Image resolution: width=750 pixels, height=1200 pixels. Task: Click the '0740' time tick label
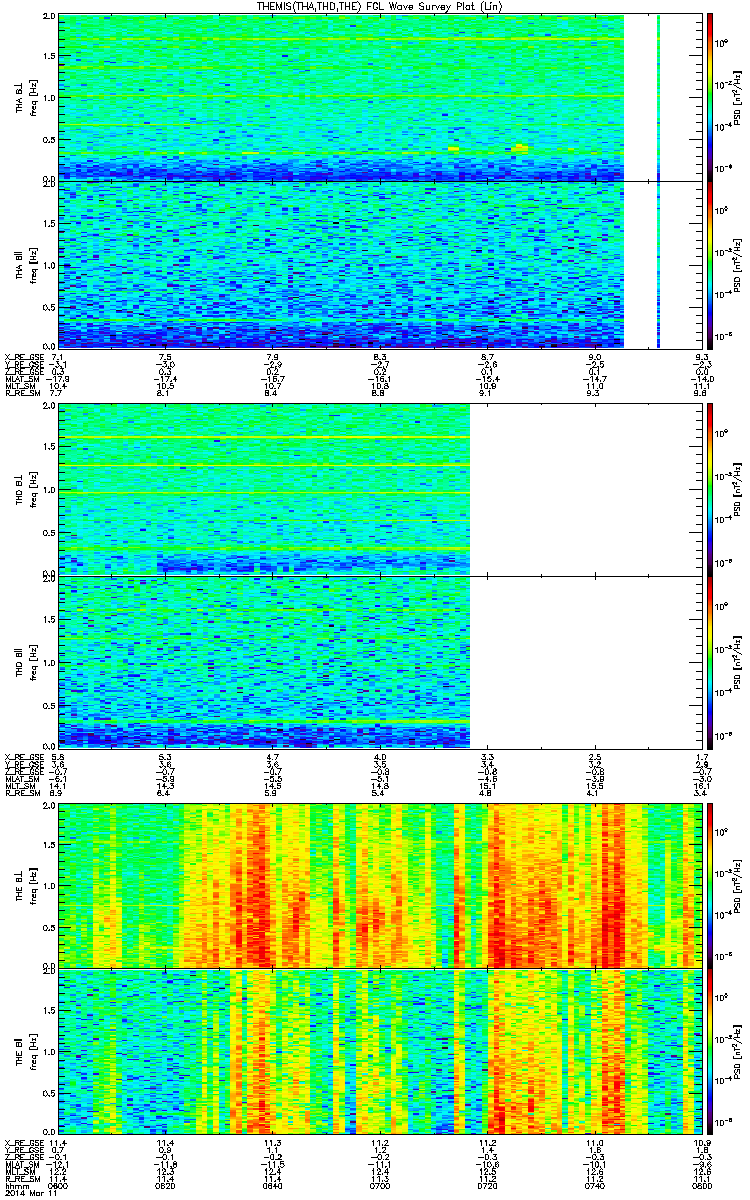(595, 1185)
